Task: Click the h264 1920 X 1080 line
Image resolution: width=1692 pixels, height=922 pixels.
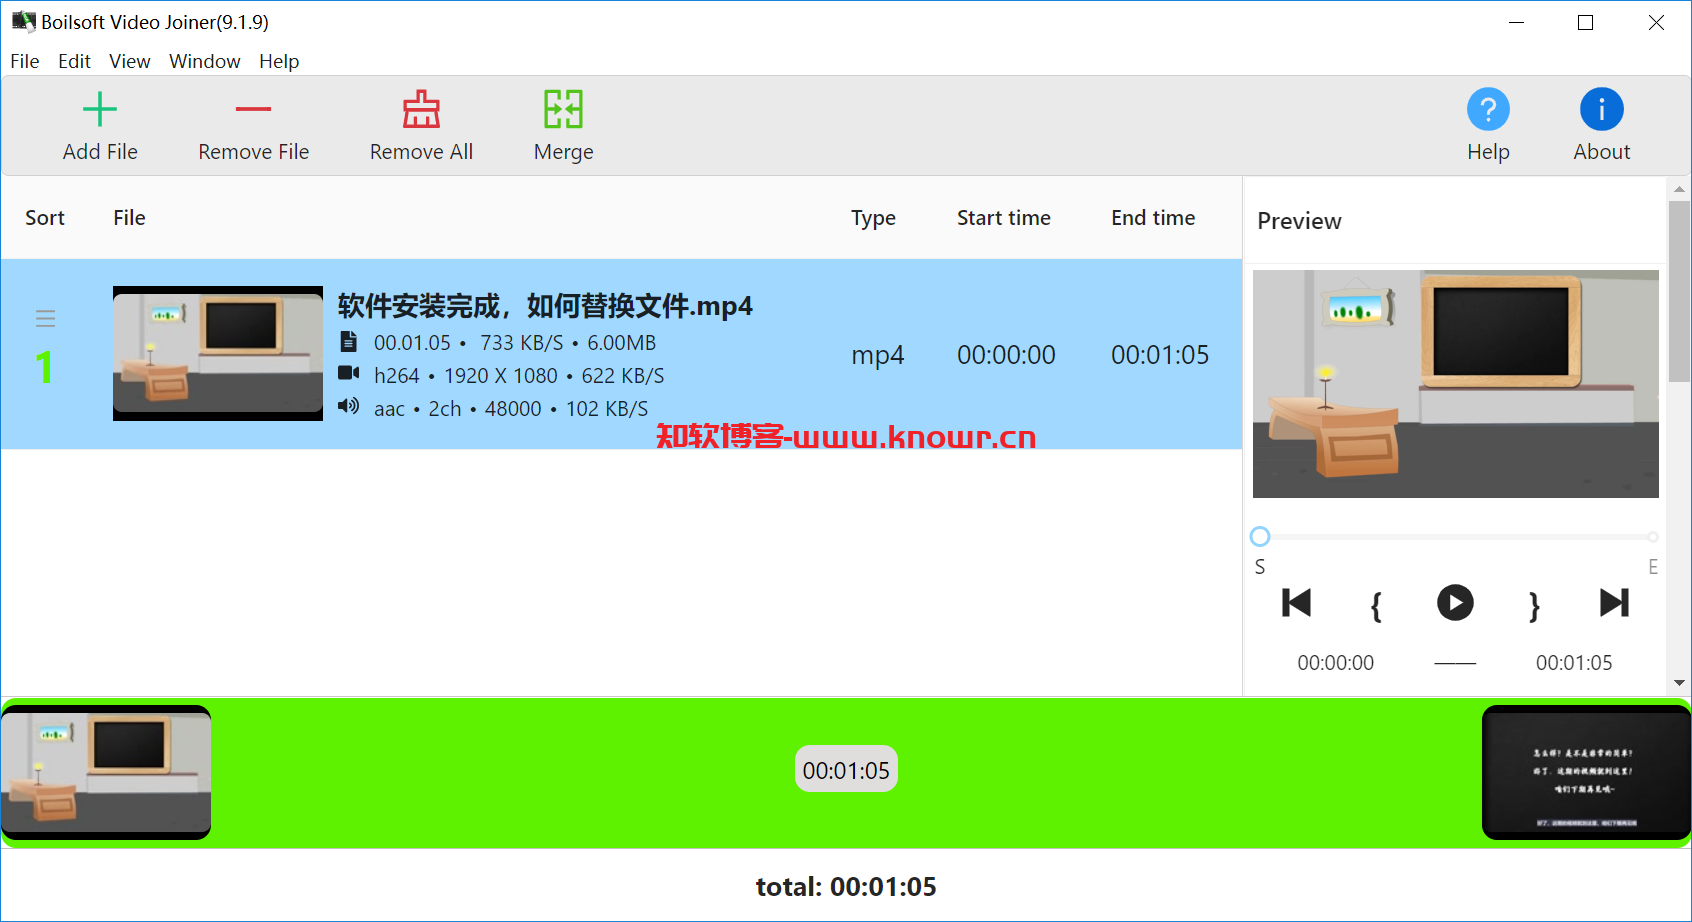Action: [x=519, y=376]
